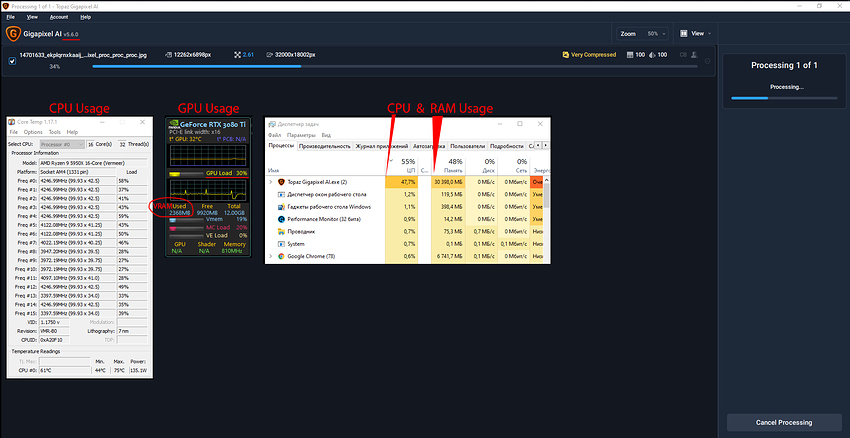Click the Freq #15 load value 39%

pos(132,313)
